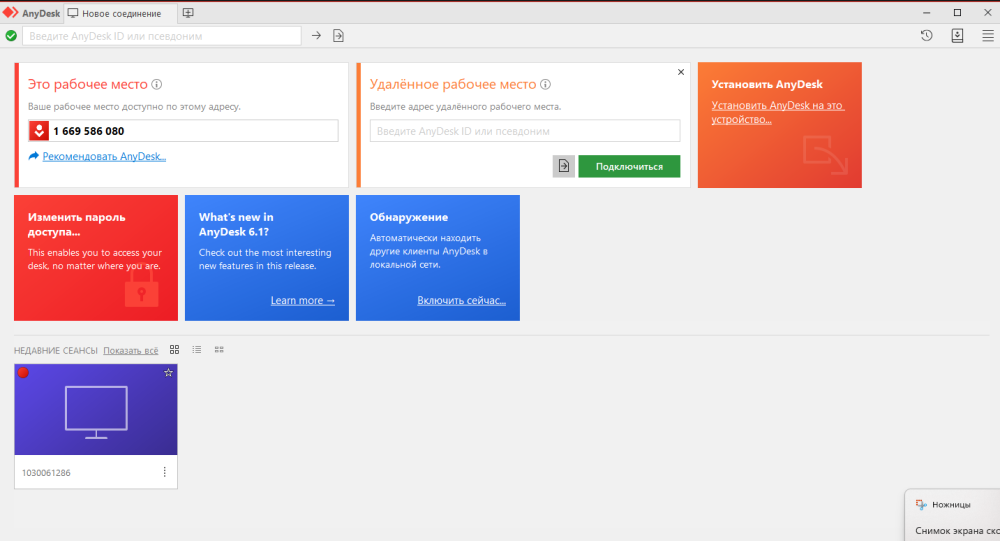The image size is (1000, 541).
Task: Click Показать всё recent sessions link
Action: pyautogui.click(x=131, y=350)
